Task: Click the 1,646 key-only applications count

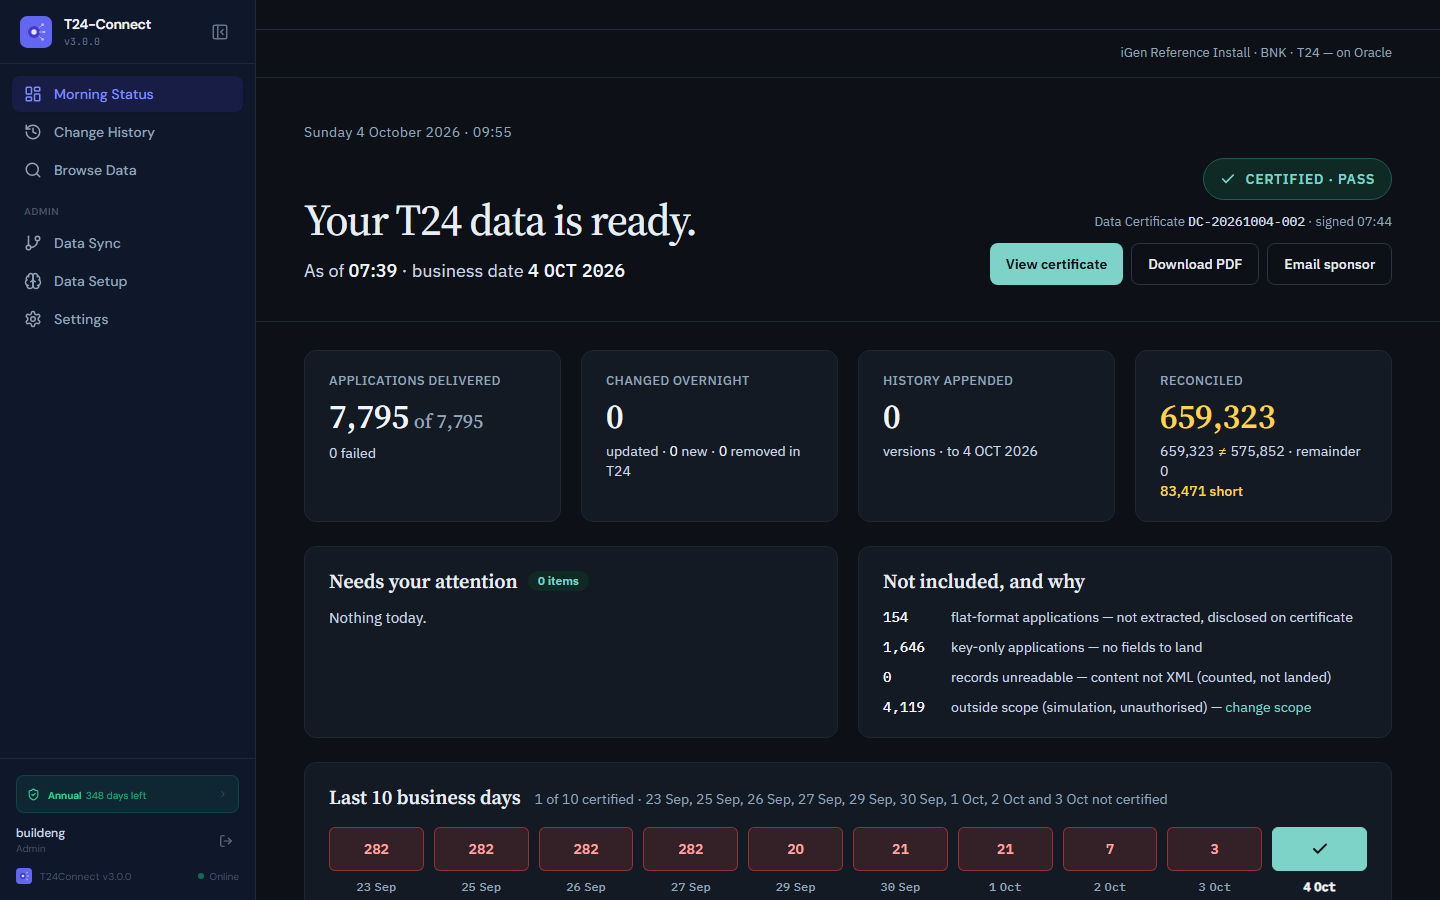Action: coord(904,647)
